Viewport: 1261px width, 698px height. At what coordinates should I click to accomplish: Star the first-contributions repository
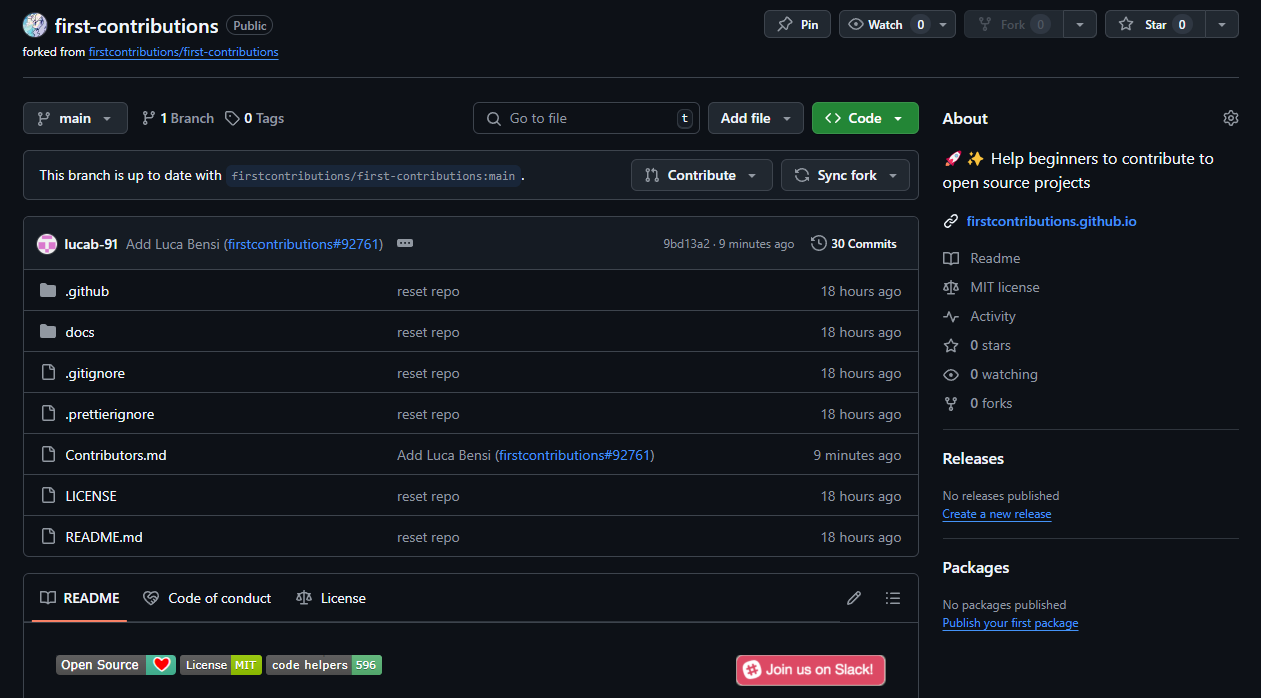(x=1155, y=24)
